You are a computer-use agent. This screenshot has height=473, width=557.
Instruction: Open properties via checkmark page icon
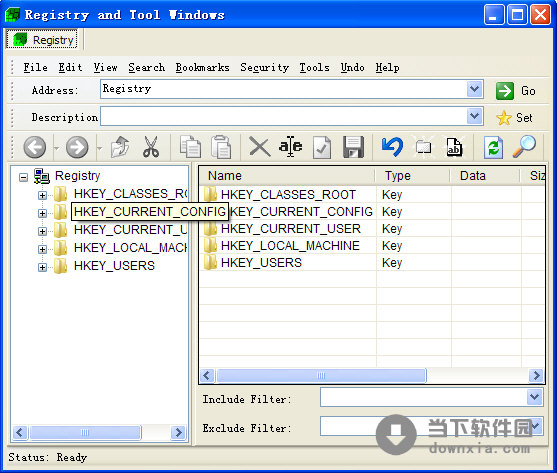[x=322, y=147]
